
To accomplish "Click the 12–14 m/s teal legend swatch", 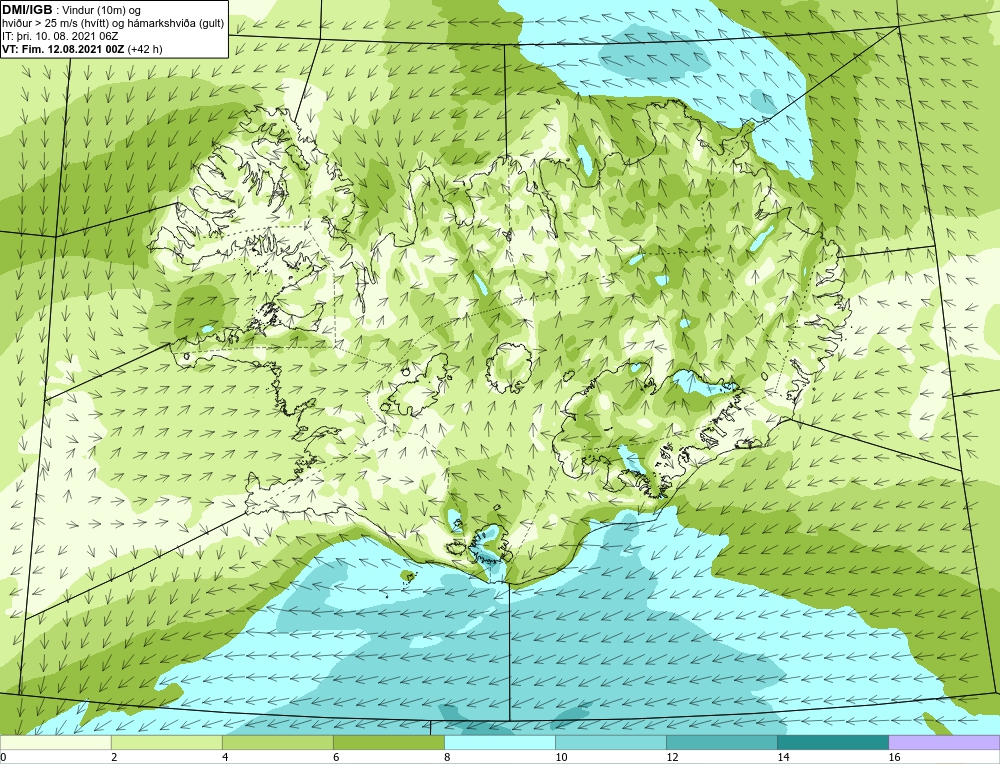I will pyautogui.click(x=721, y=742).
